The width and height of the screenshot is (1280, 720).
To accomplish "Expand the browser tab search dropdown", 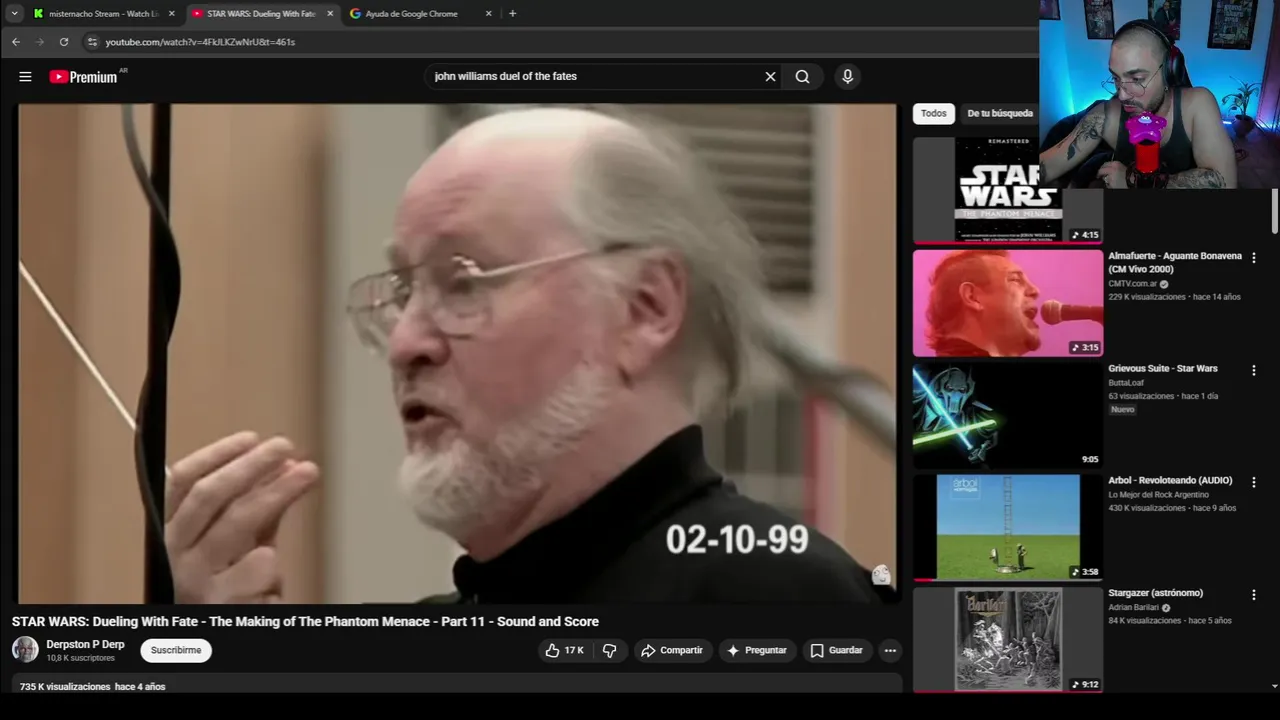I will (x=14, y=13).
